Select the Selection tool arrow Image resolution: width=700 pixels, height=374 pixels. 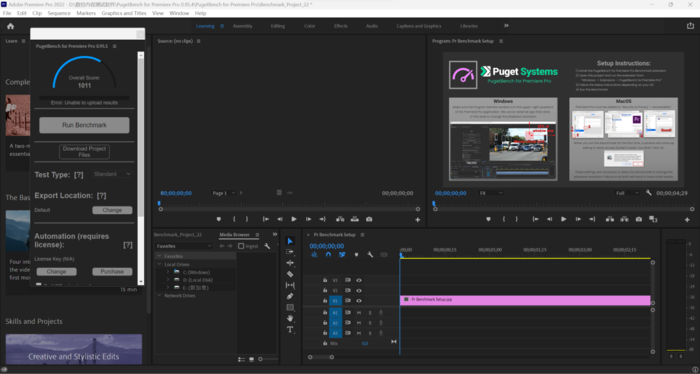click(x=290, y=241)
